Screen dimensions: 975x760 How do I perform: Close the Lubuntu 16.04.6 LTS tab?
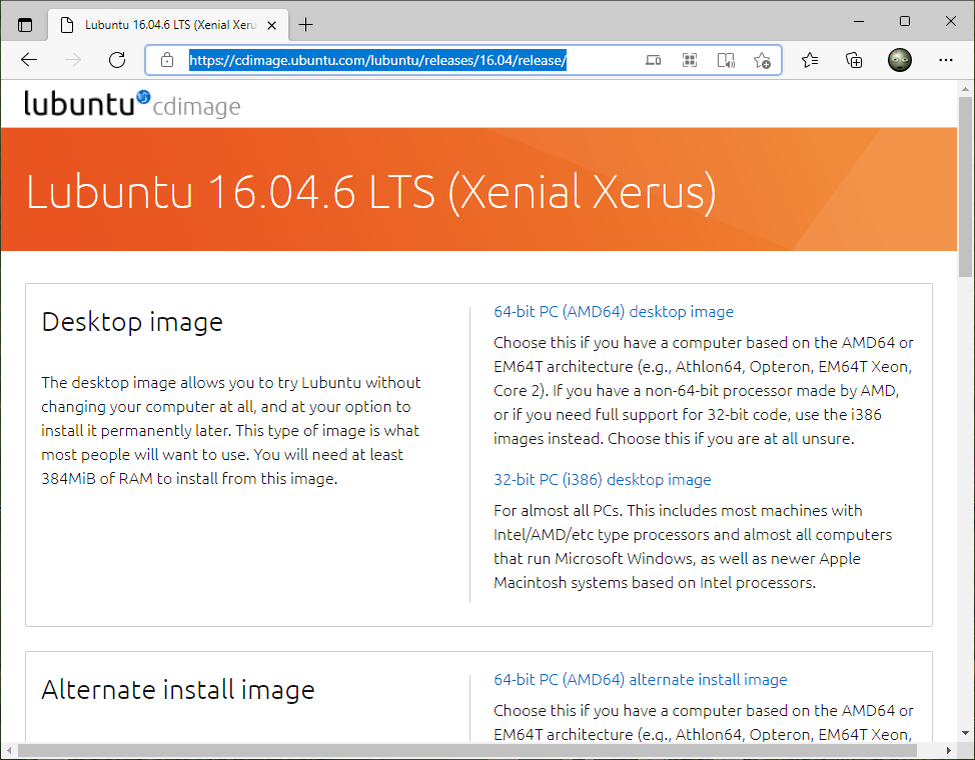click(272, 25)
